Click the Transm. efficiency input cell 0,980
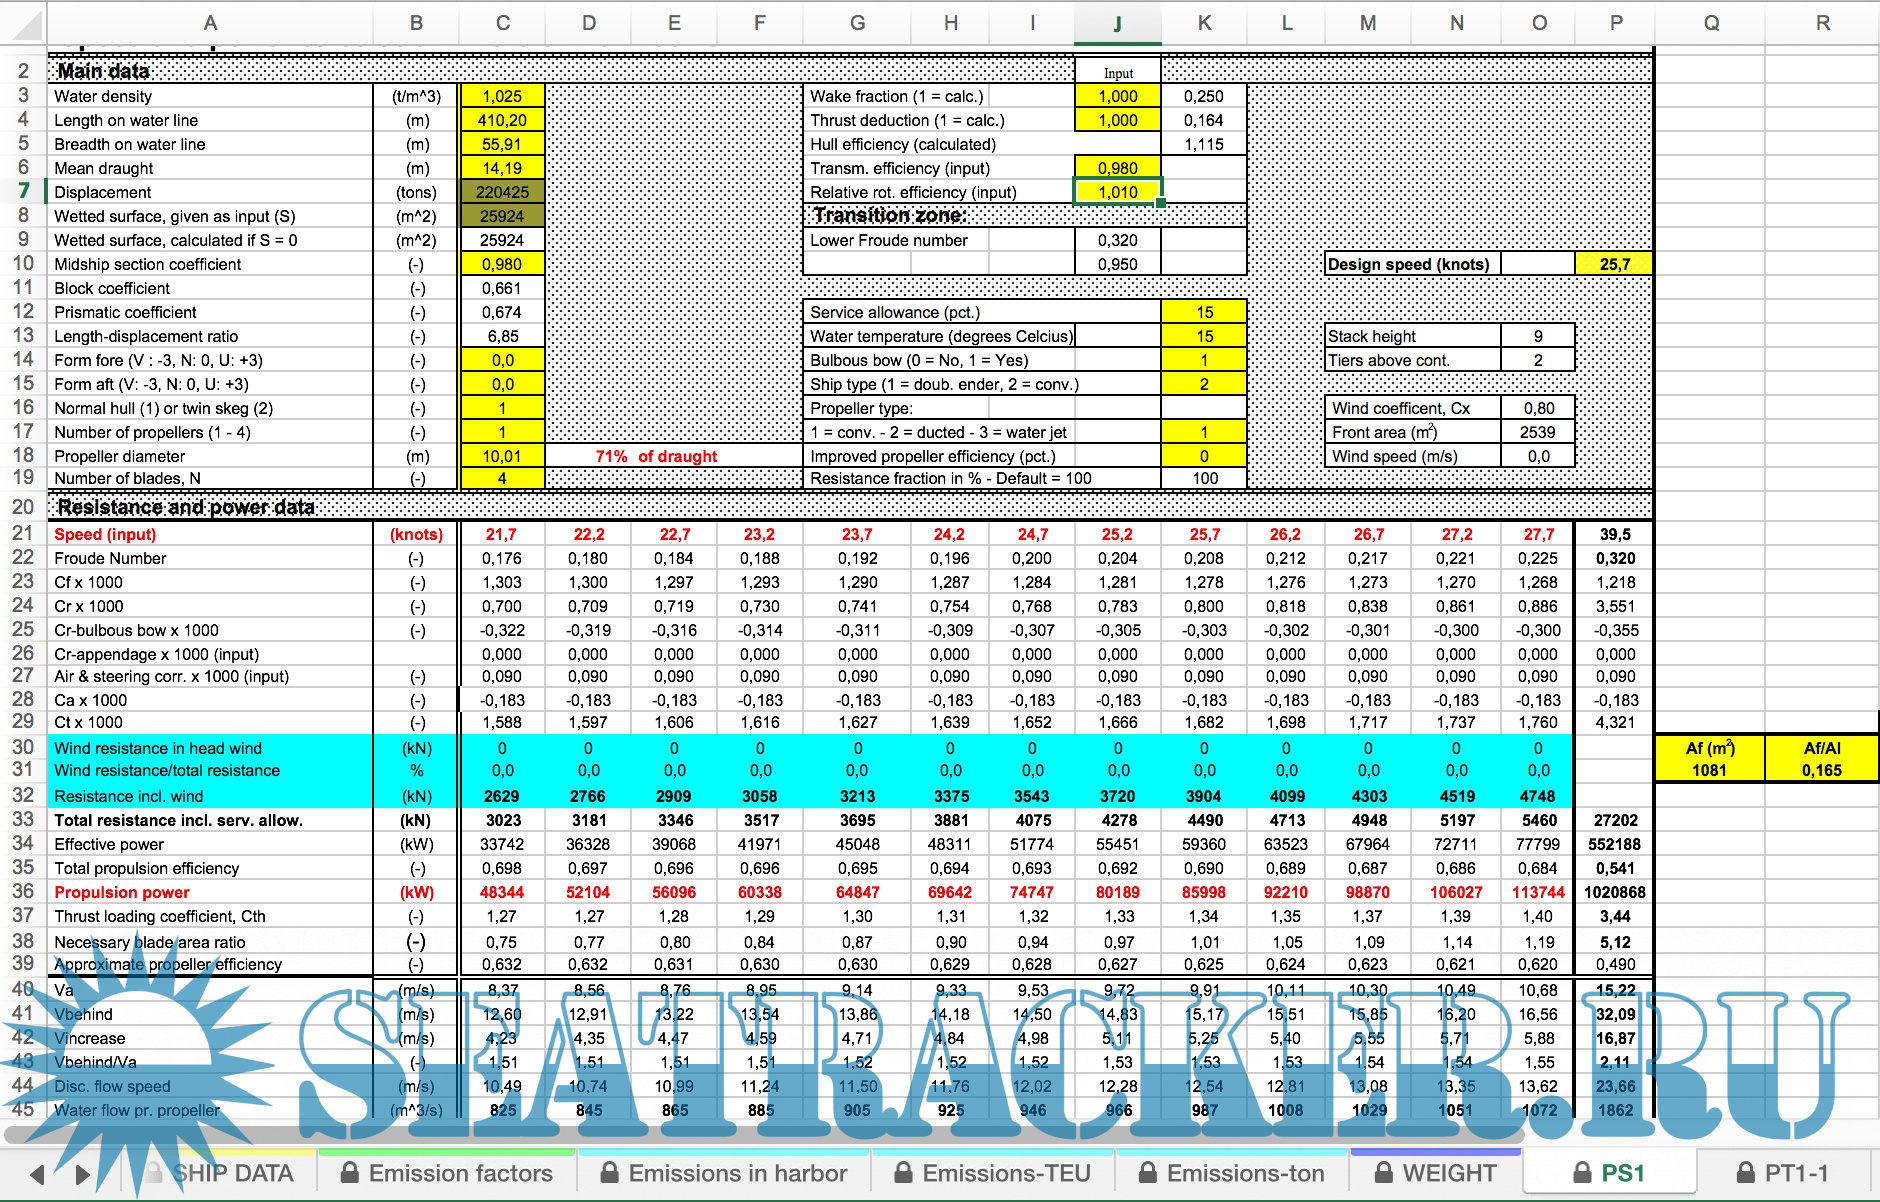Screen dimensions: 1880x1202 [1117, 168]
